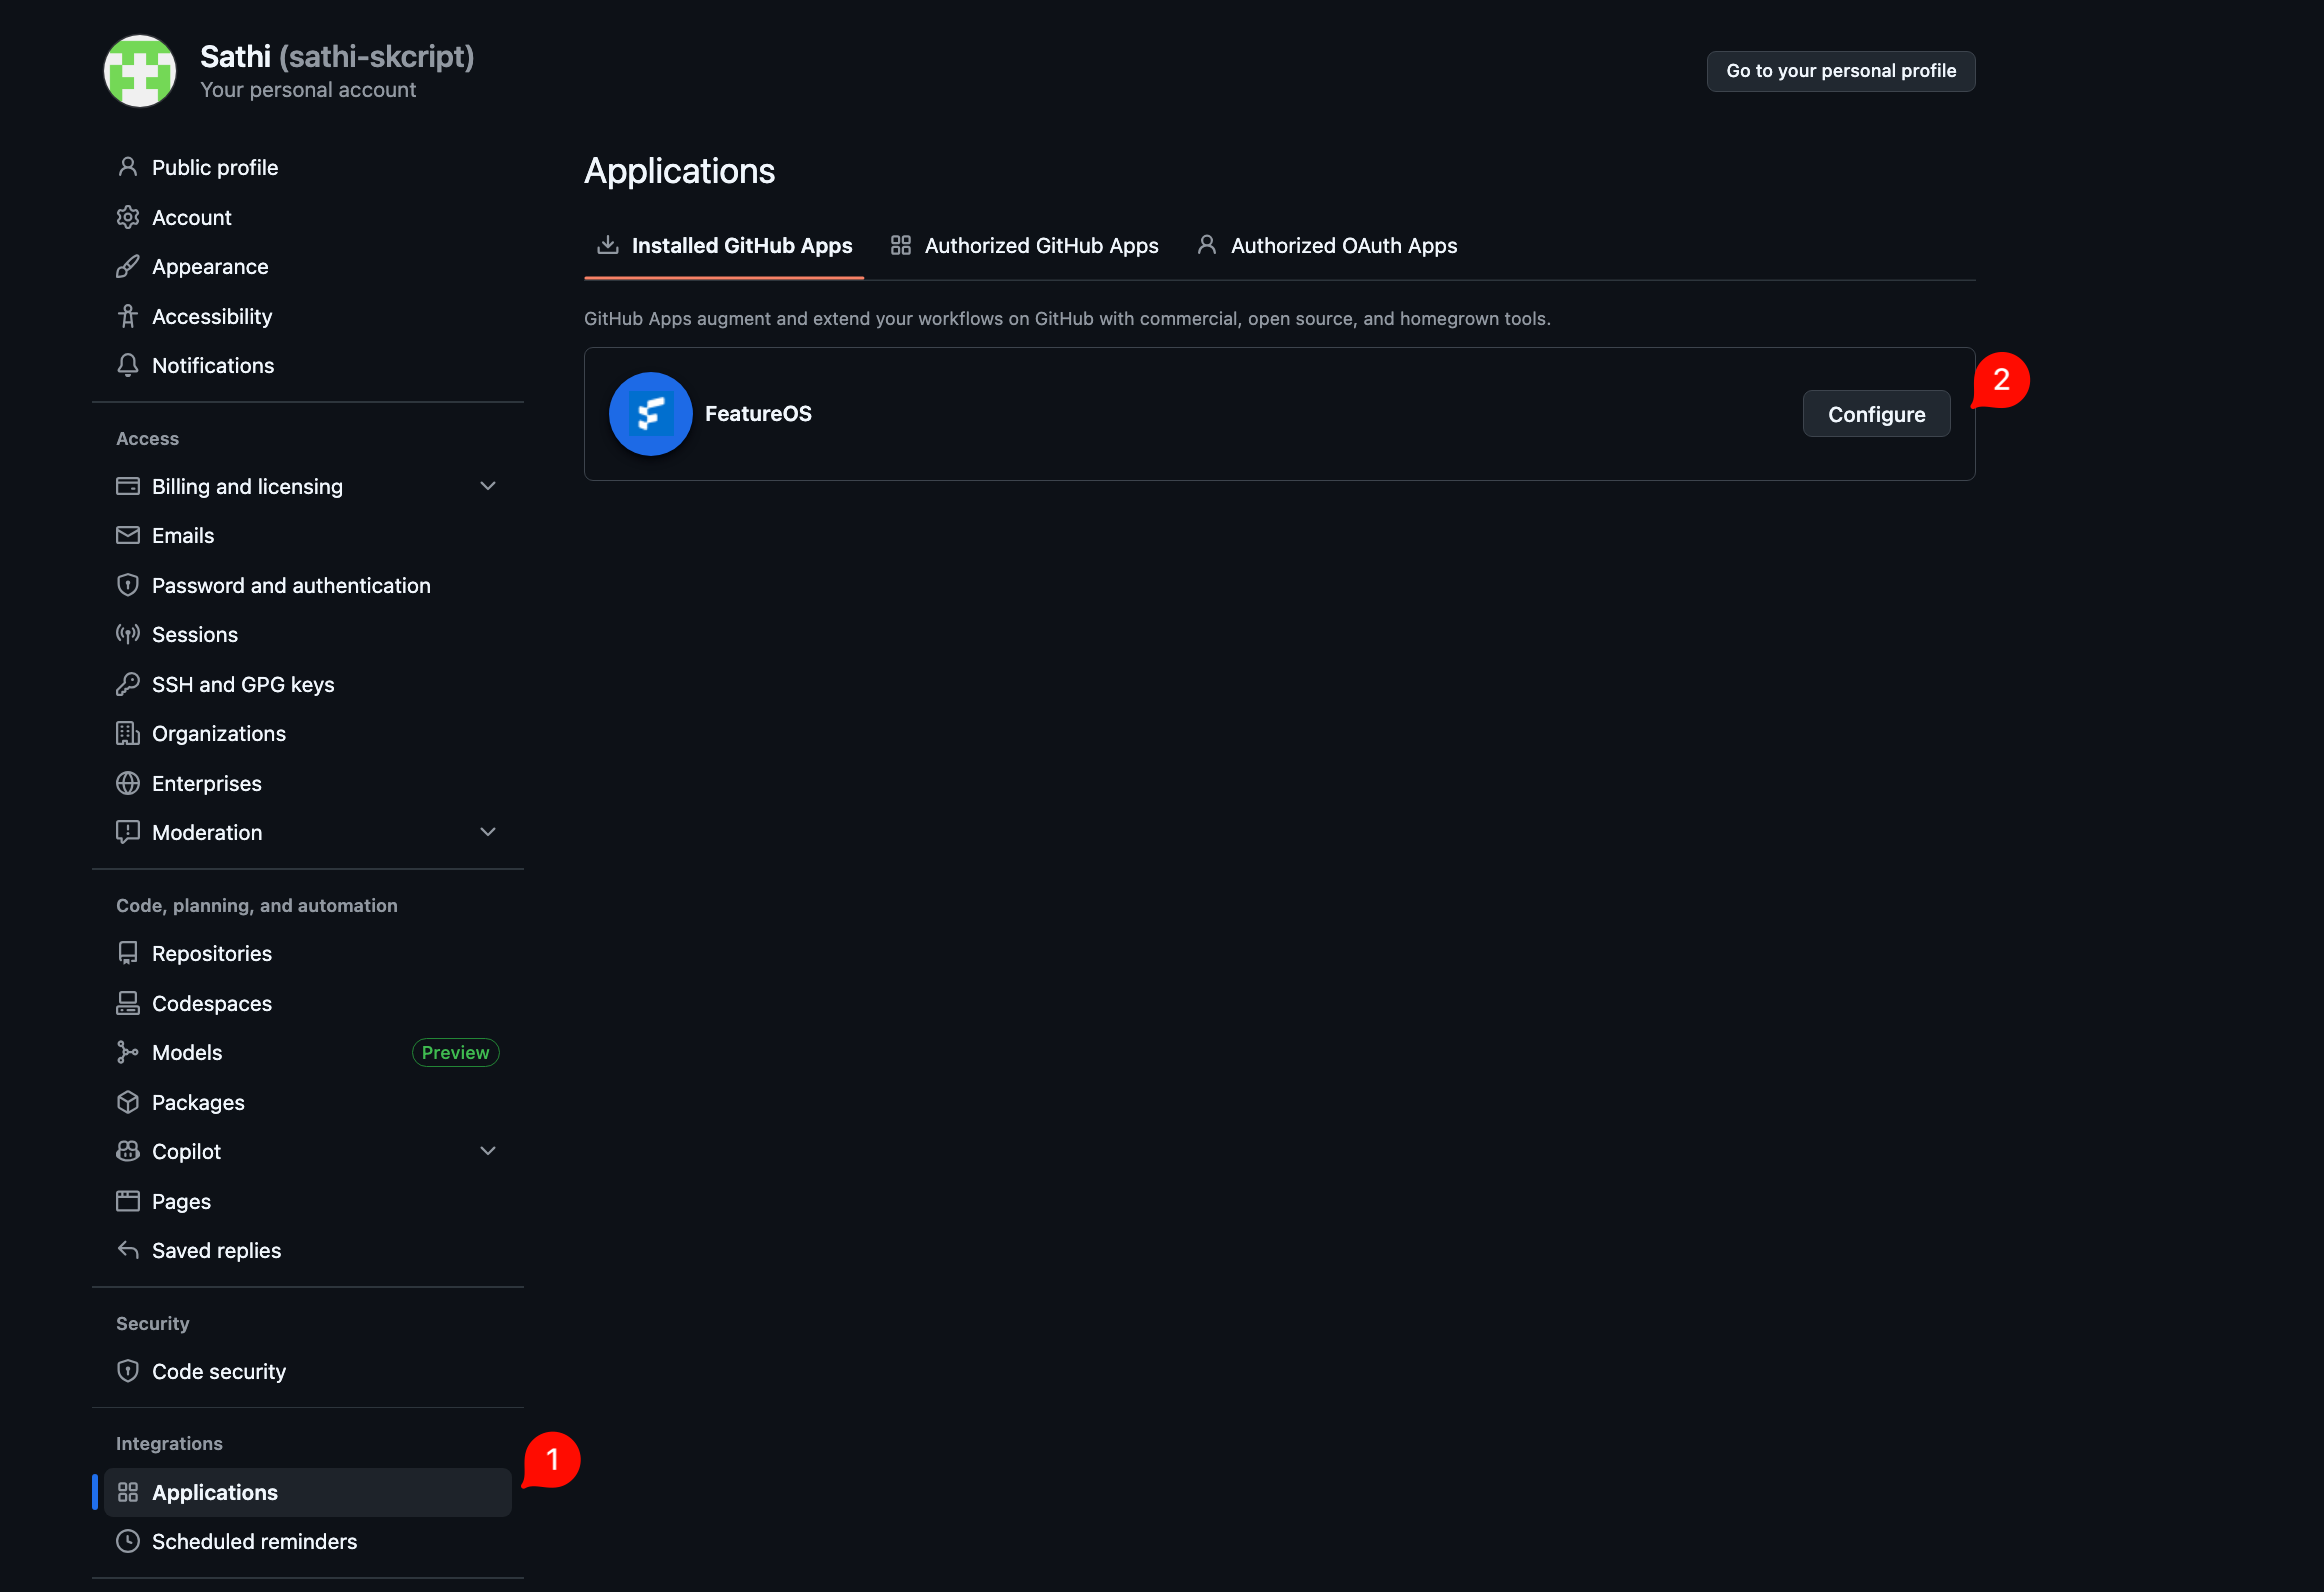Click the Sessions broadcast icon

[128, 634]
